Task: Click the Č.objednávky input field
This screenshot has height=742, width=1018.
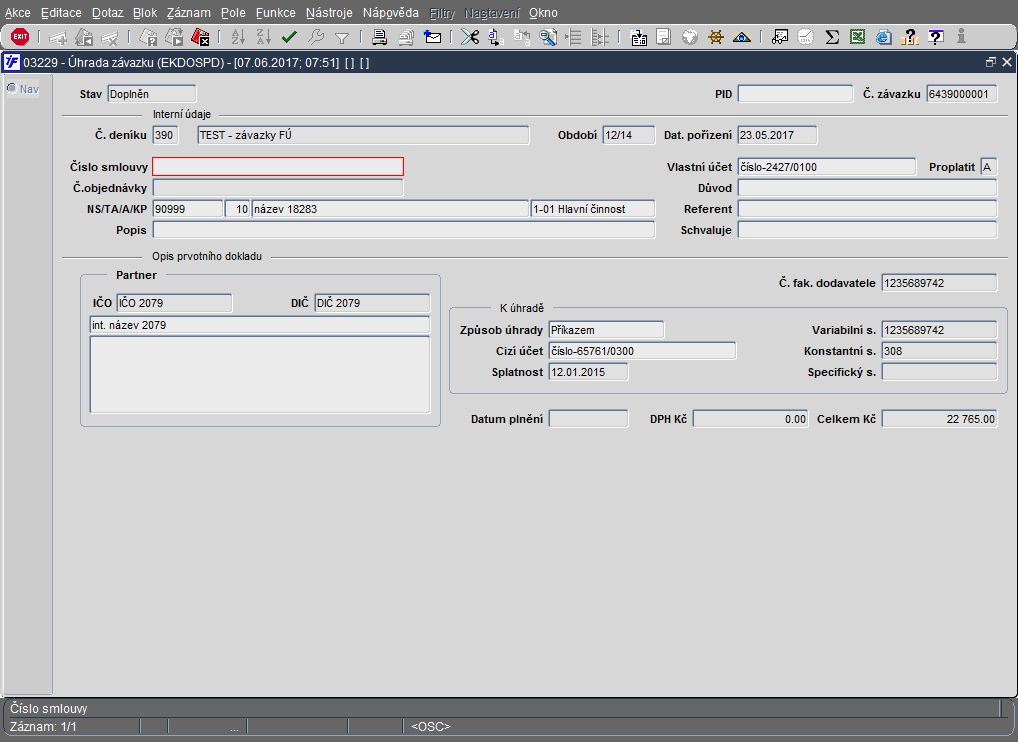Action: pos(278,188)
